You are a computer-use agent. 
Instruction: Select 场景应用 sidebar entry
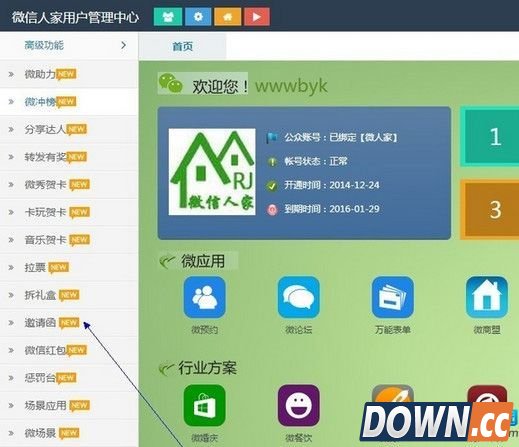[69, 406]
